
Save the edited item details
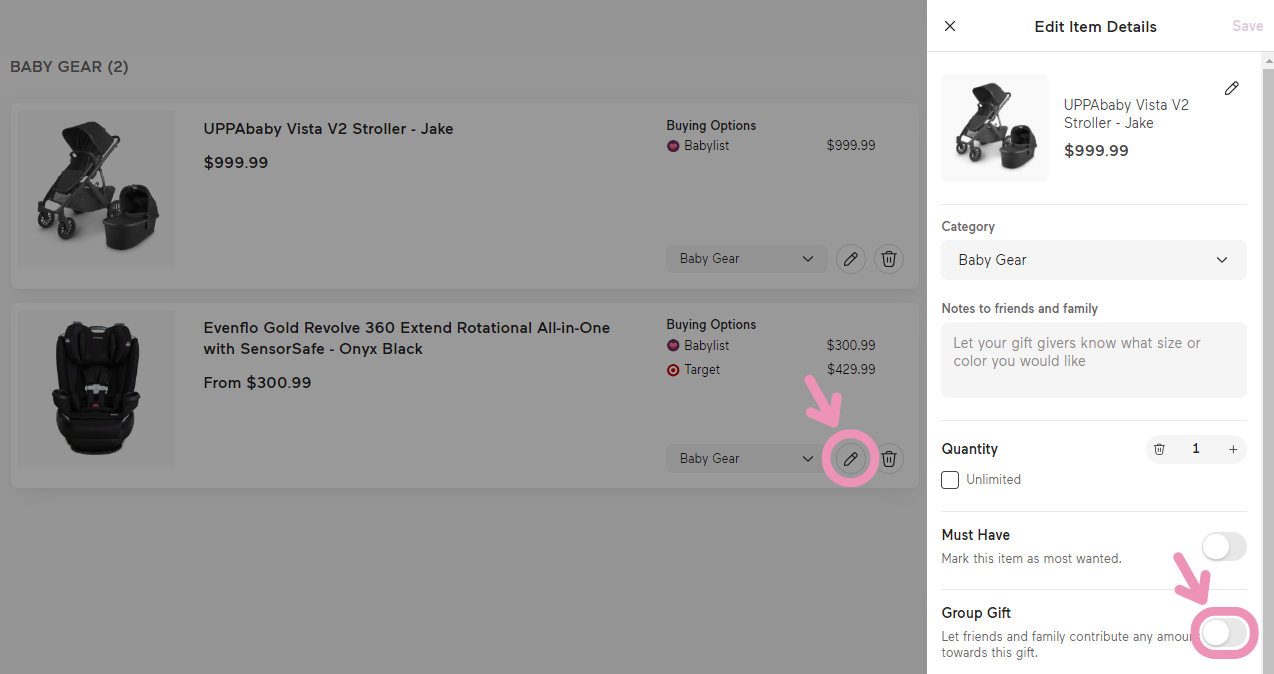1247,26
